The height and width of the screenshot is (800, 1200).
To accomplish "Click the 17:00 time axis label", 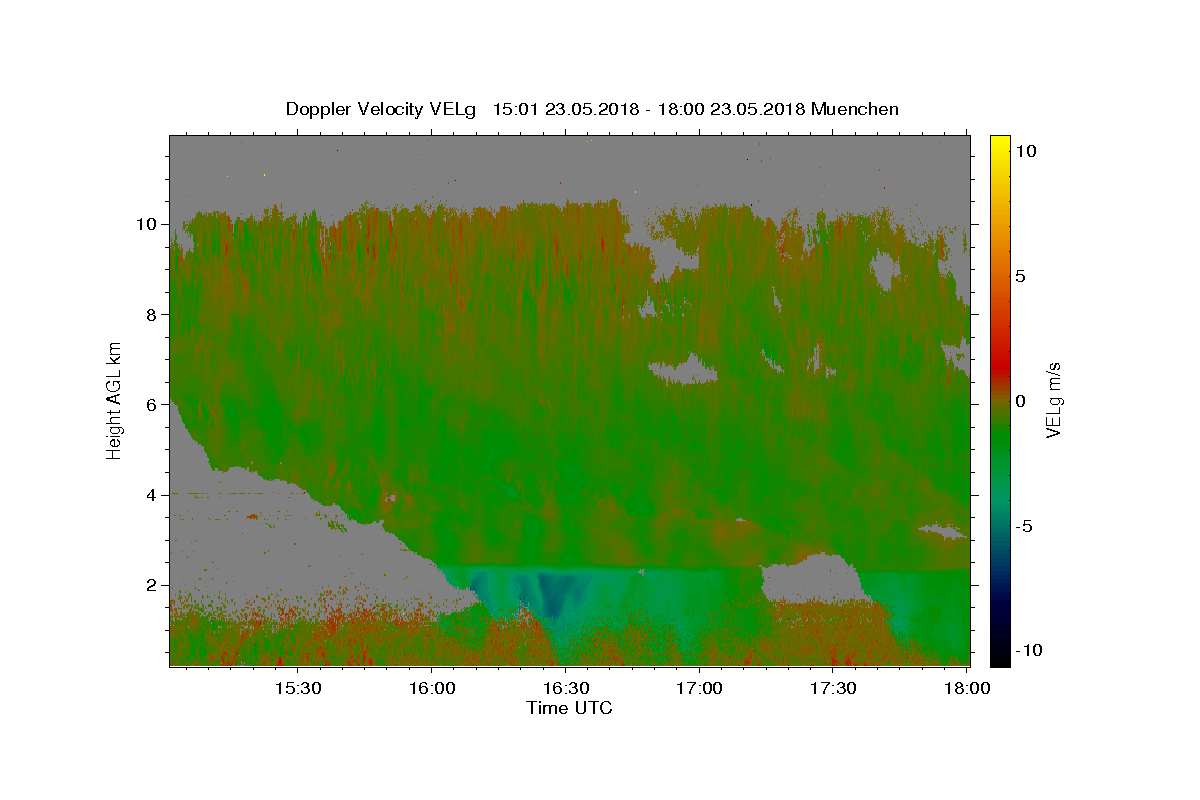I will click(x=699, y=688).
